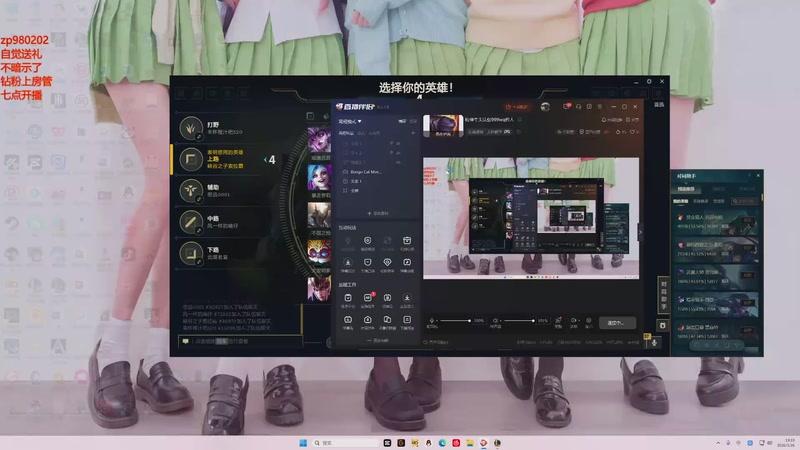Expand the right side panel arrow beside preview
Screen dimensions: 800x450
[640, 233]
